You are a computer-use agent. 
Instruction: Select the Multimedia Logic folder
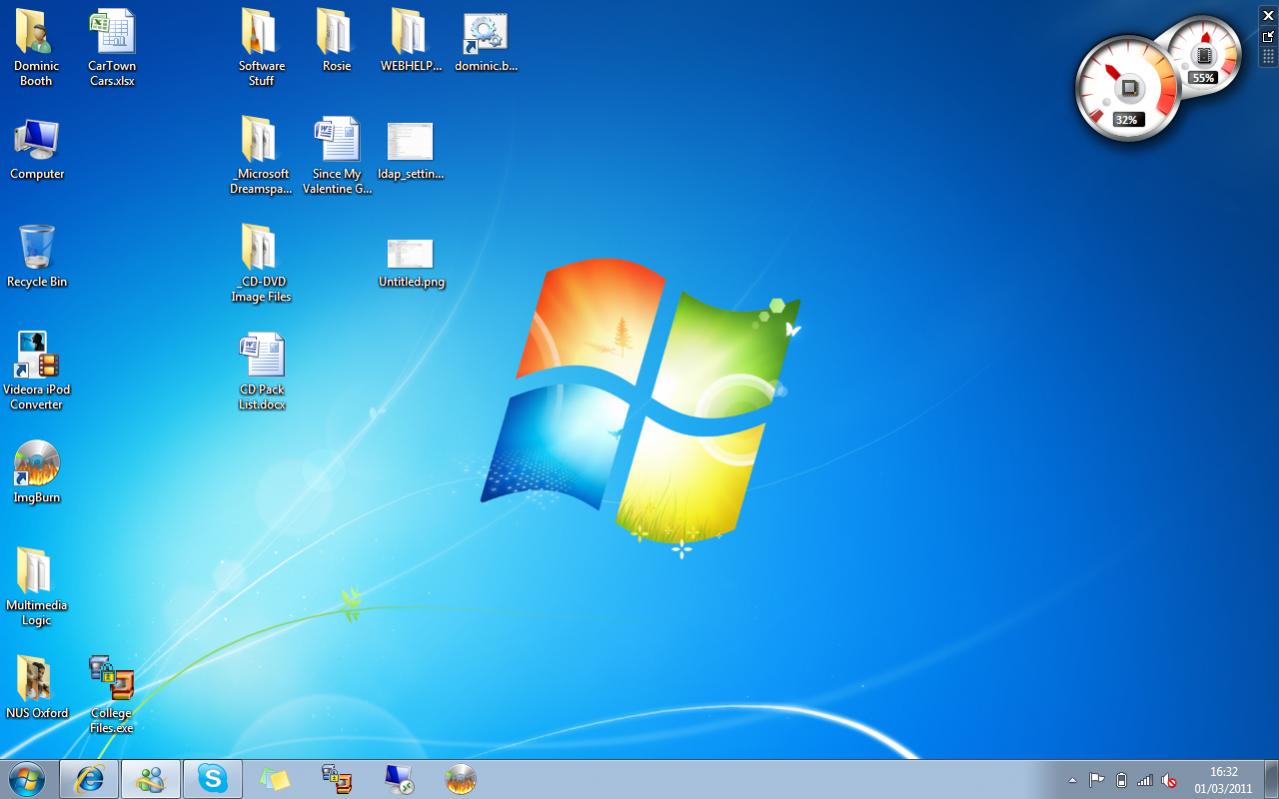pos(37,587)
